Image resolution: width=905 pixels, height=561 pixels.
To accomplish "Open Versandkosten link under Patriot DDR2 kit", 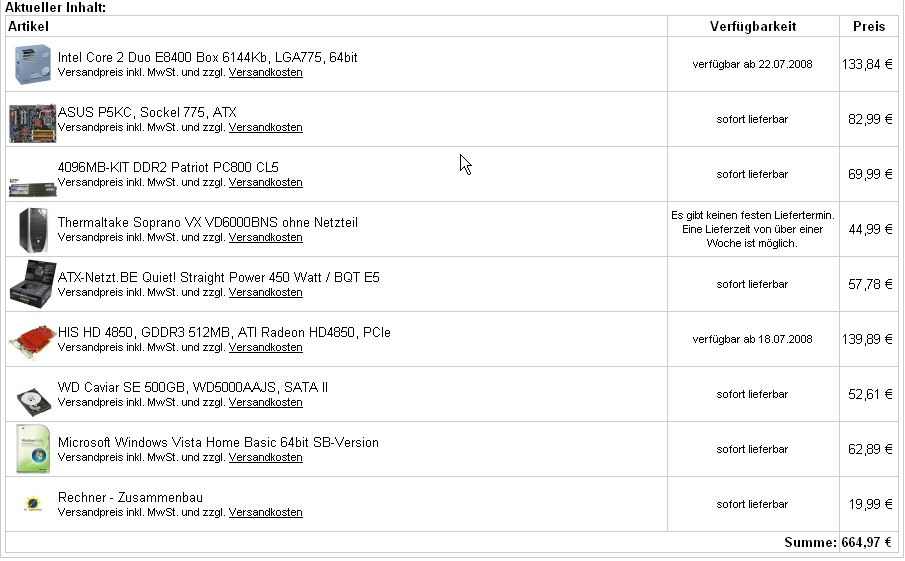I will point(265,183).
